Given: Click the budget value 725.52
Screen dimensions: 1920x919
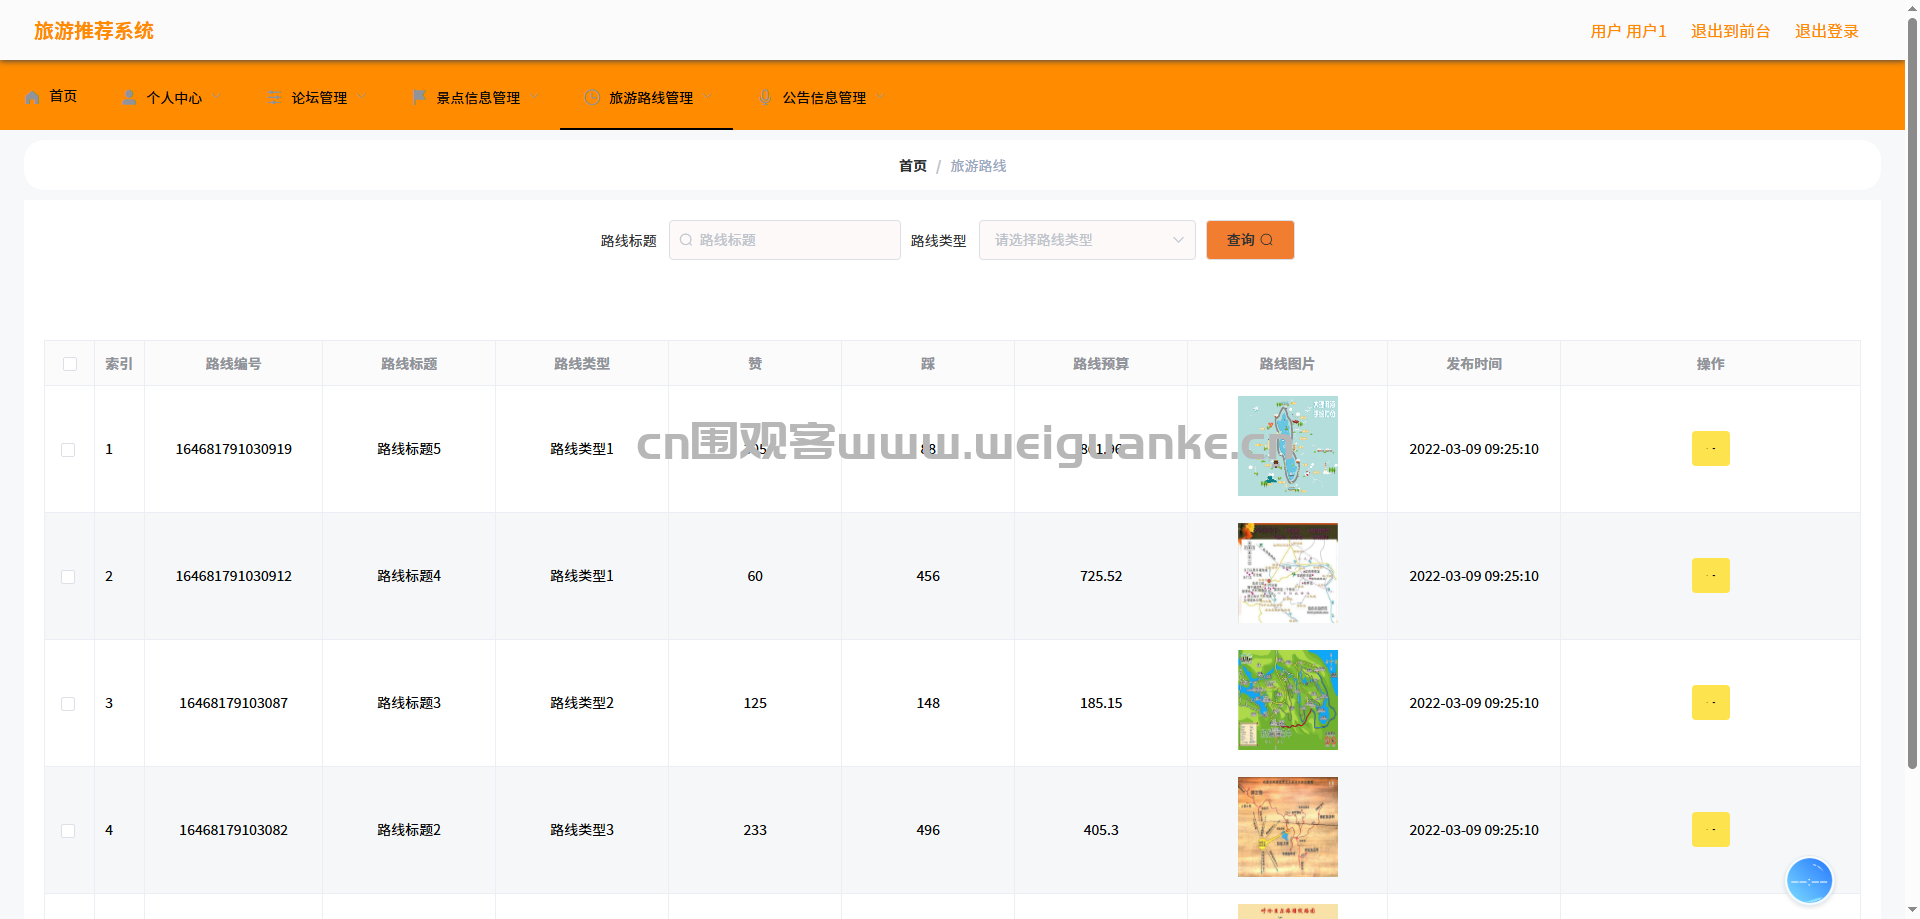Looking at the screenshot, I should click(x=1101, y=576).
